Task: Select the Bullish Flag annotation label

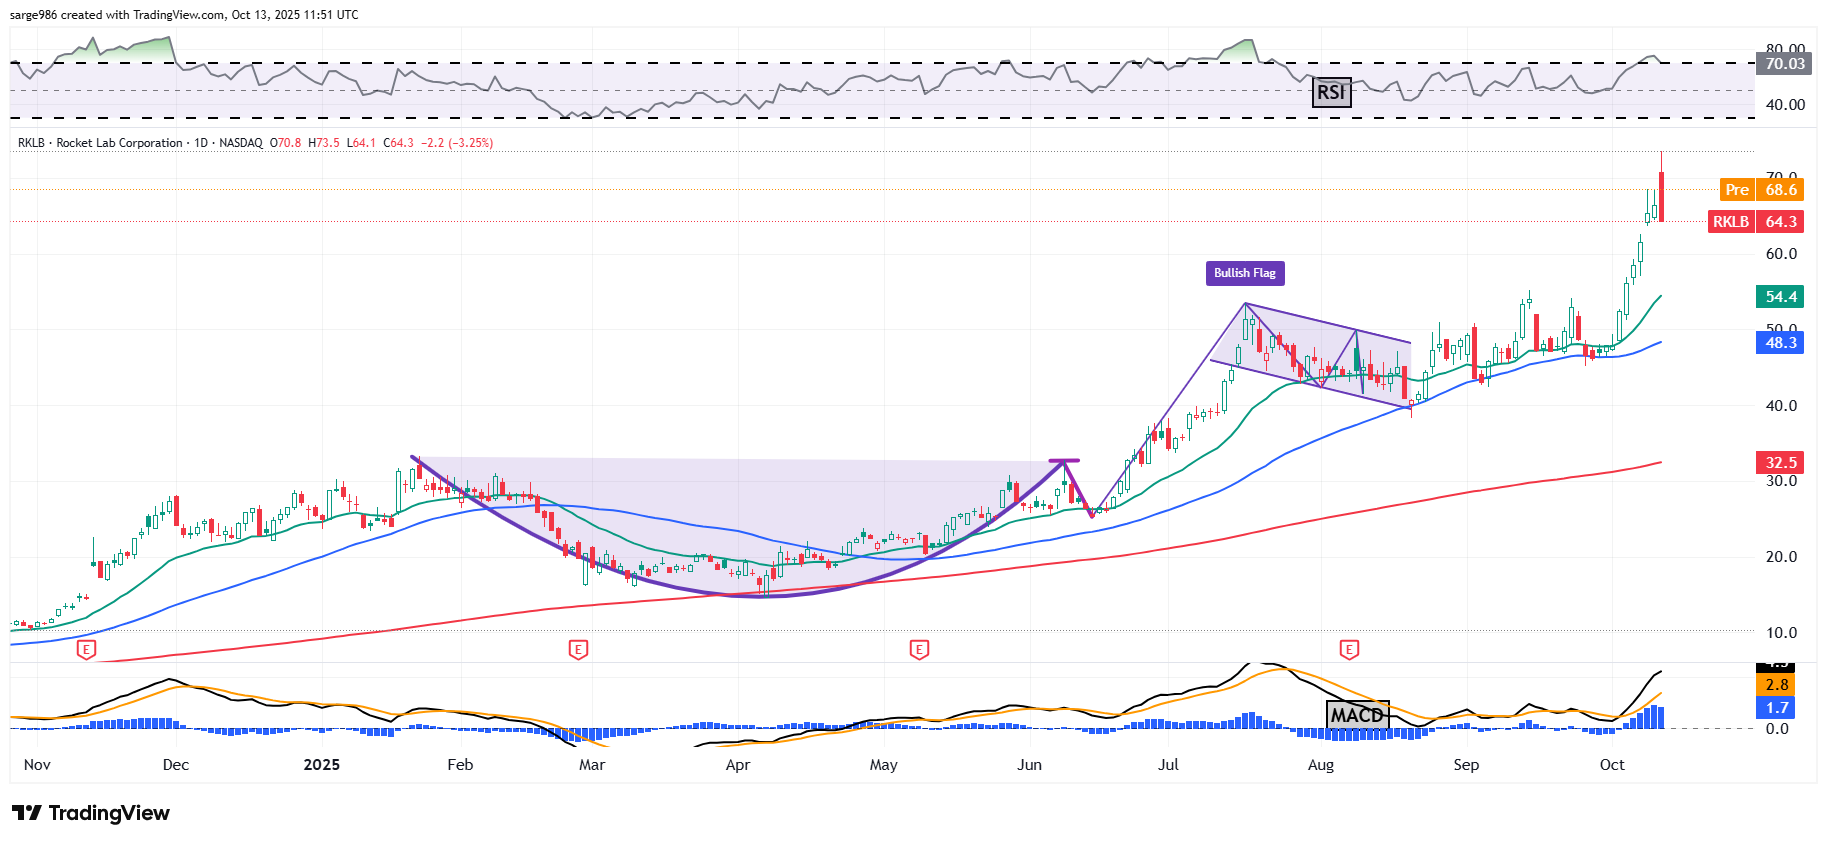Action: coord(1244,273)
